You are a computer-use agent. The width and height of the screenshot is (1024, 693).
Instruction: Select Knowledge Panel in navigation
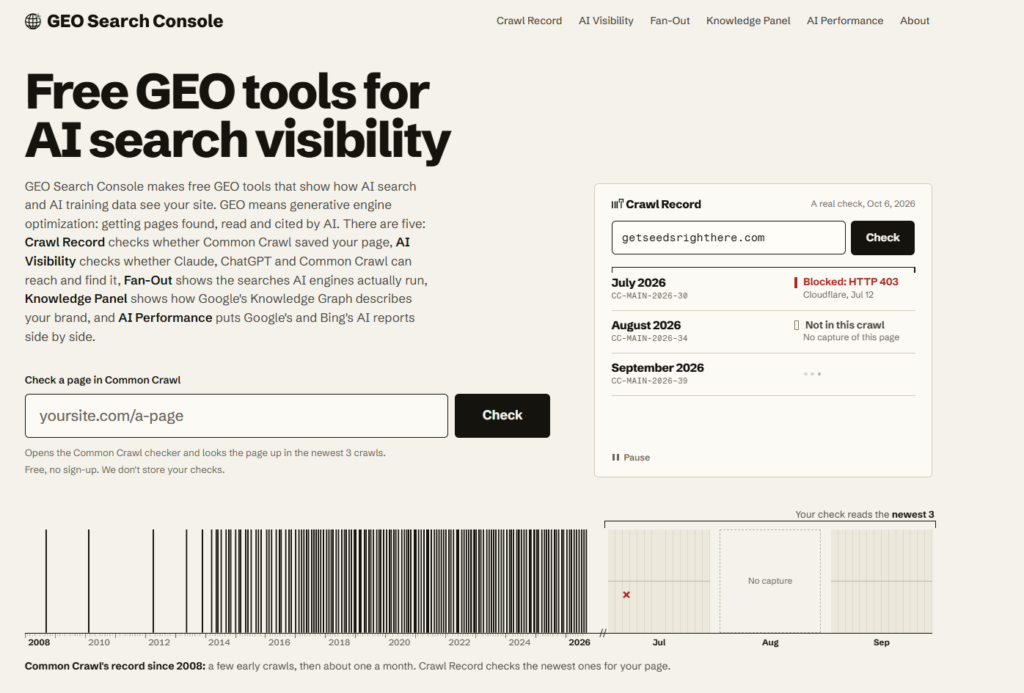pyautogui.click(x=748, y=21)
